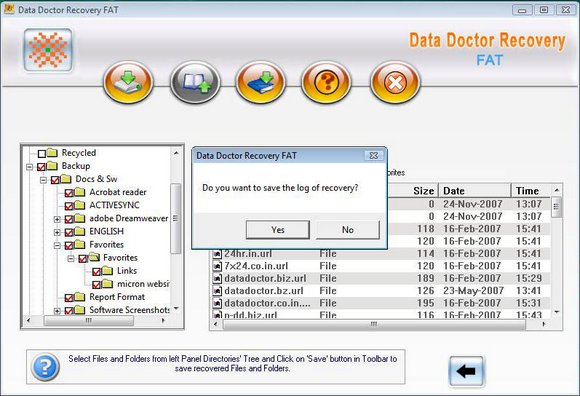The image size is (580, 396).
Task: Open Help with the question mark toolbar button
Action: tap(326, 82)
